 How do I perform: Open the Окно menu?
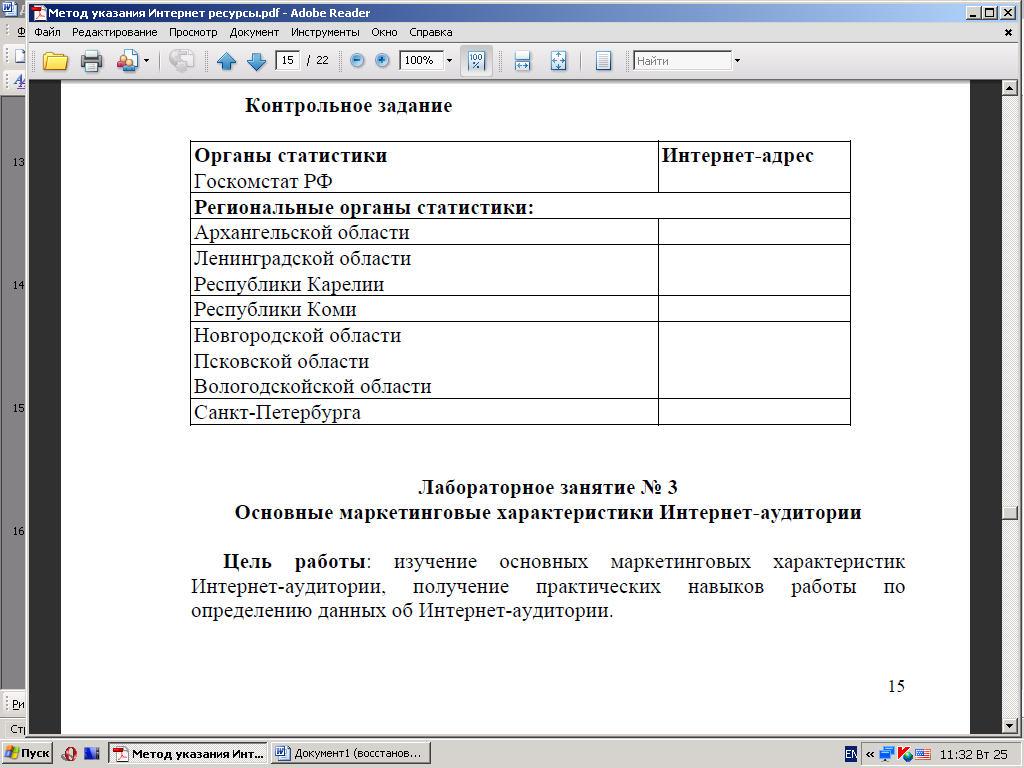[x=384, y=32]
